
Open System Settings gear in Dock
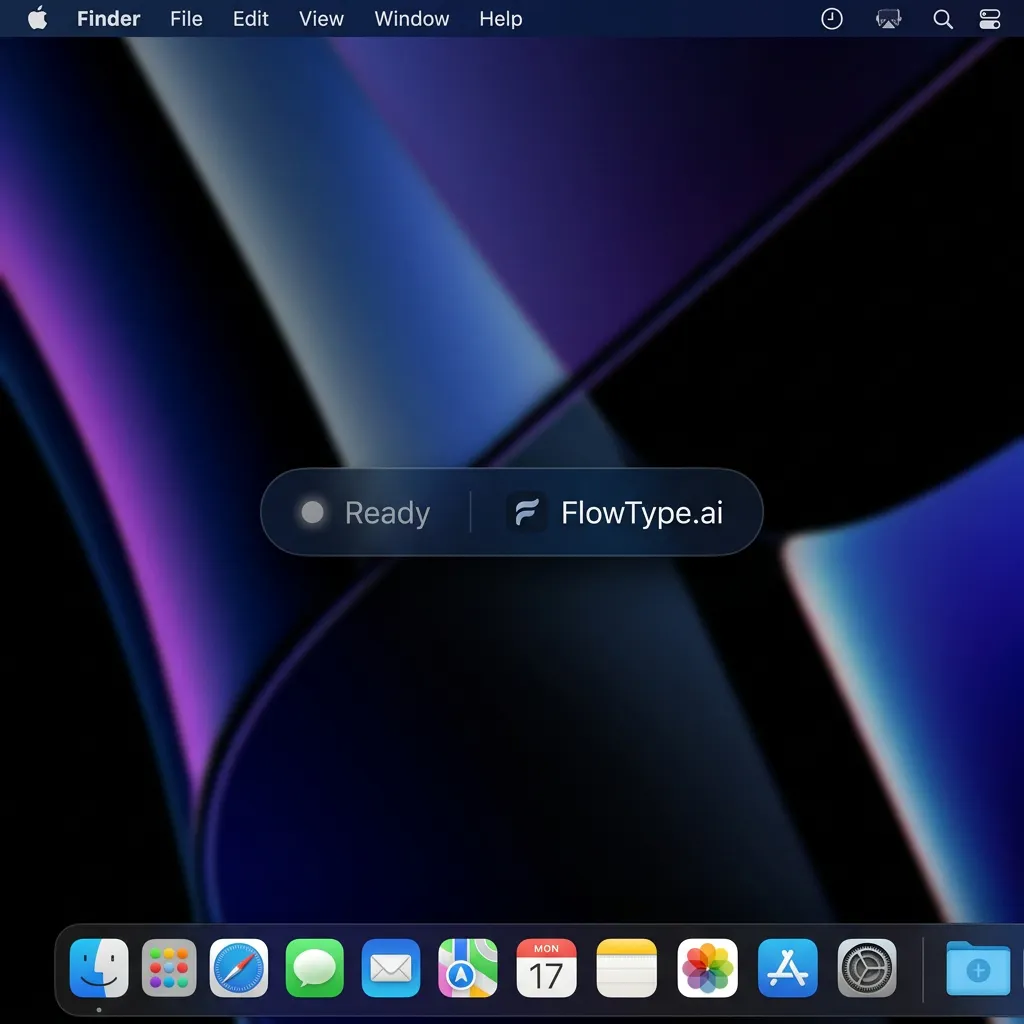point(867,968)
